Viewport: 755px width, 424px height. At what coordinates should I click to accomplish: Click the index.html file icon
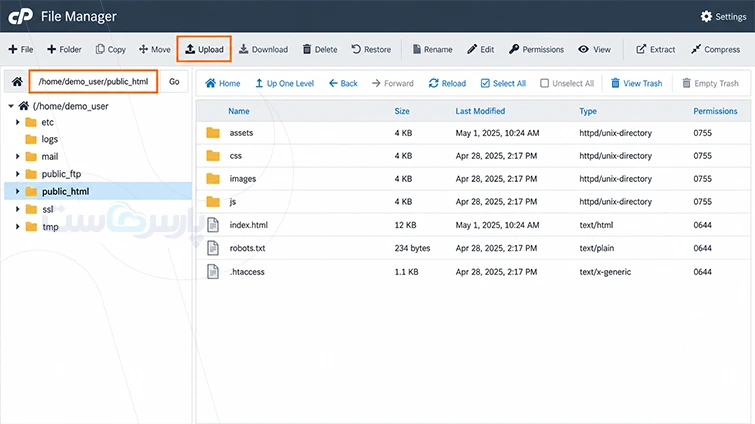click(x=213, y=225)
